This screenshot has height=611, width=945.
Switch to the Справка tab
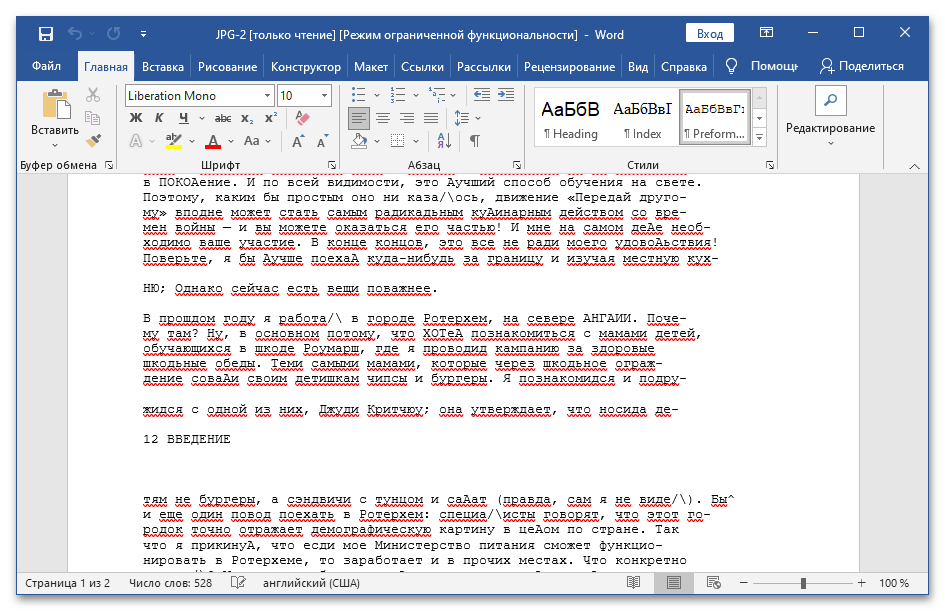click(684, 67)
